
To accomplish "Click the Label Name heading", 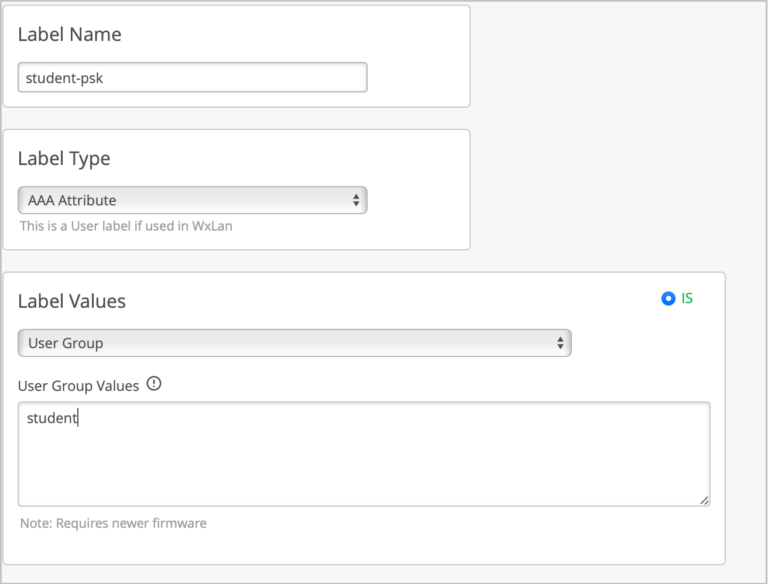I will (69, 34).
